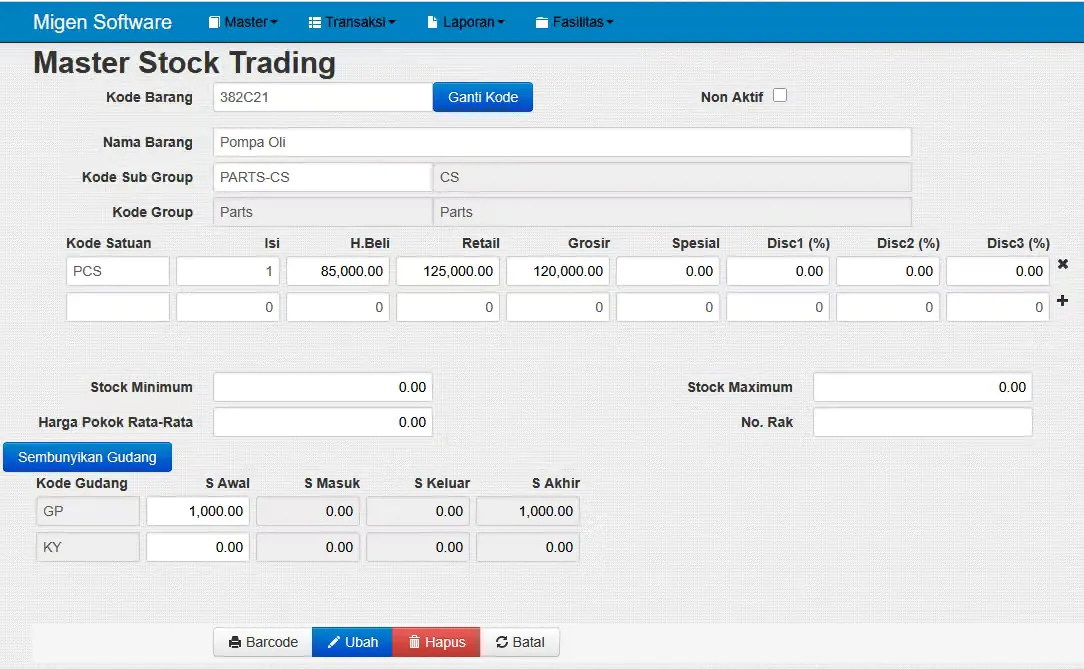1084x669 pixels.
Task: Click the H.Beli field in the empty second row
Action: click(x=337, y=307)
